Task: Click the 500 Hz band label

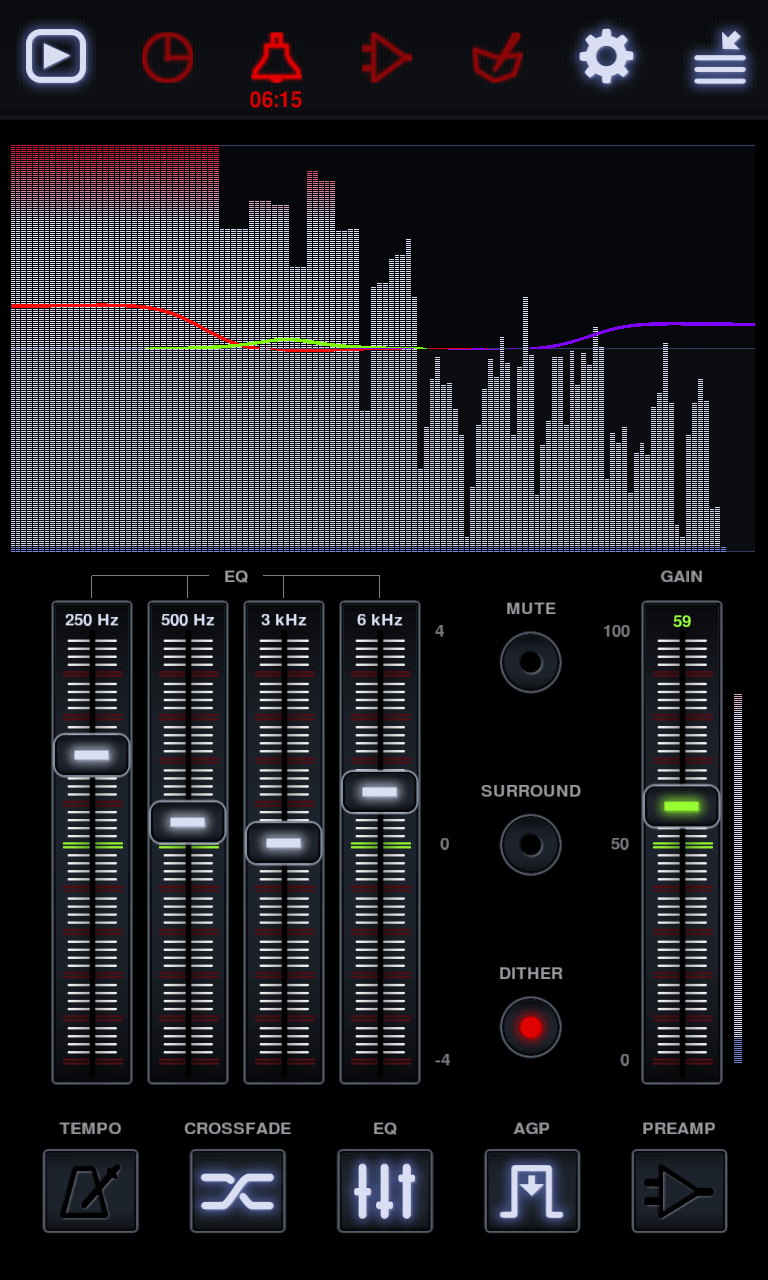Action: point(188,620)
